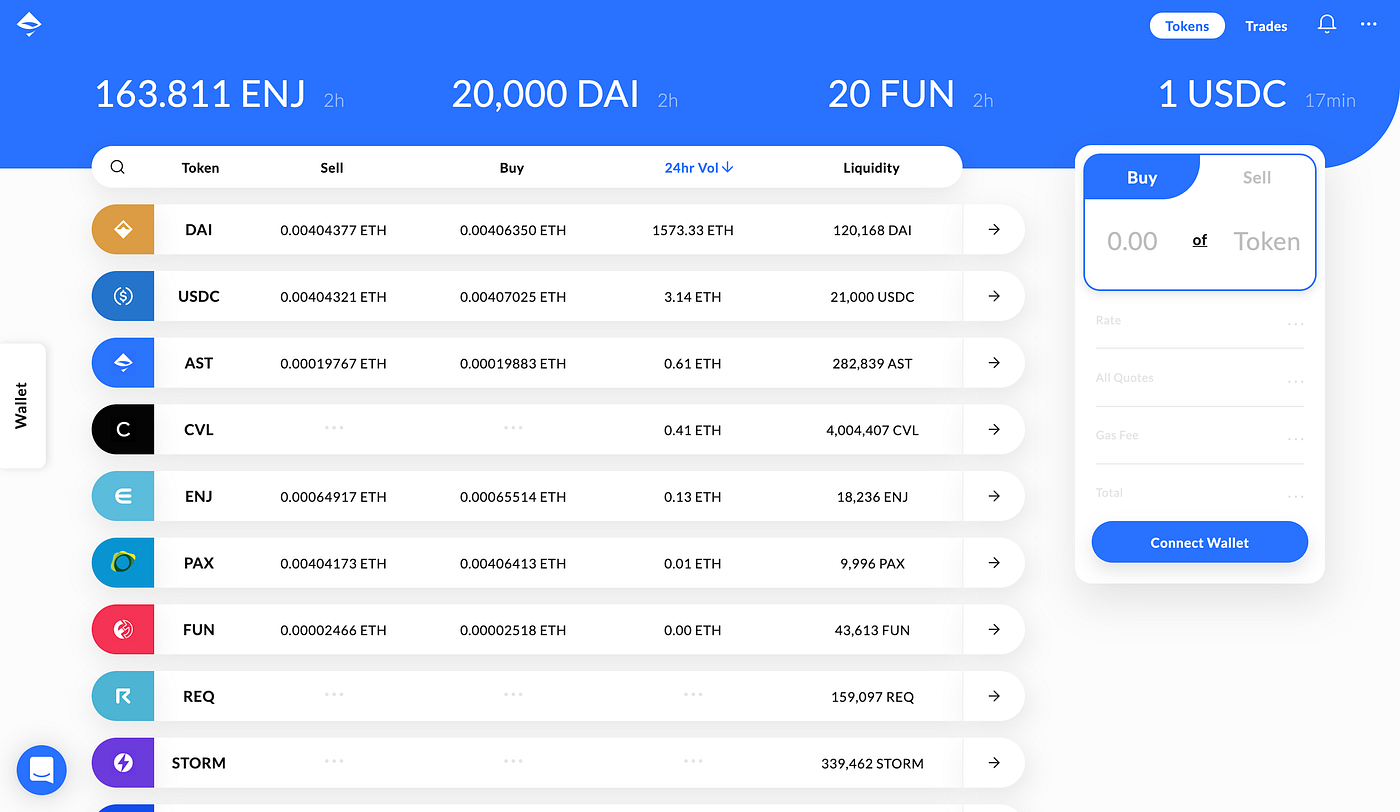Click the ENJ token icon

coord(123,496)
